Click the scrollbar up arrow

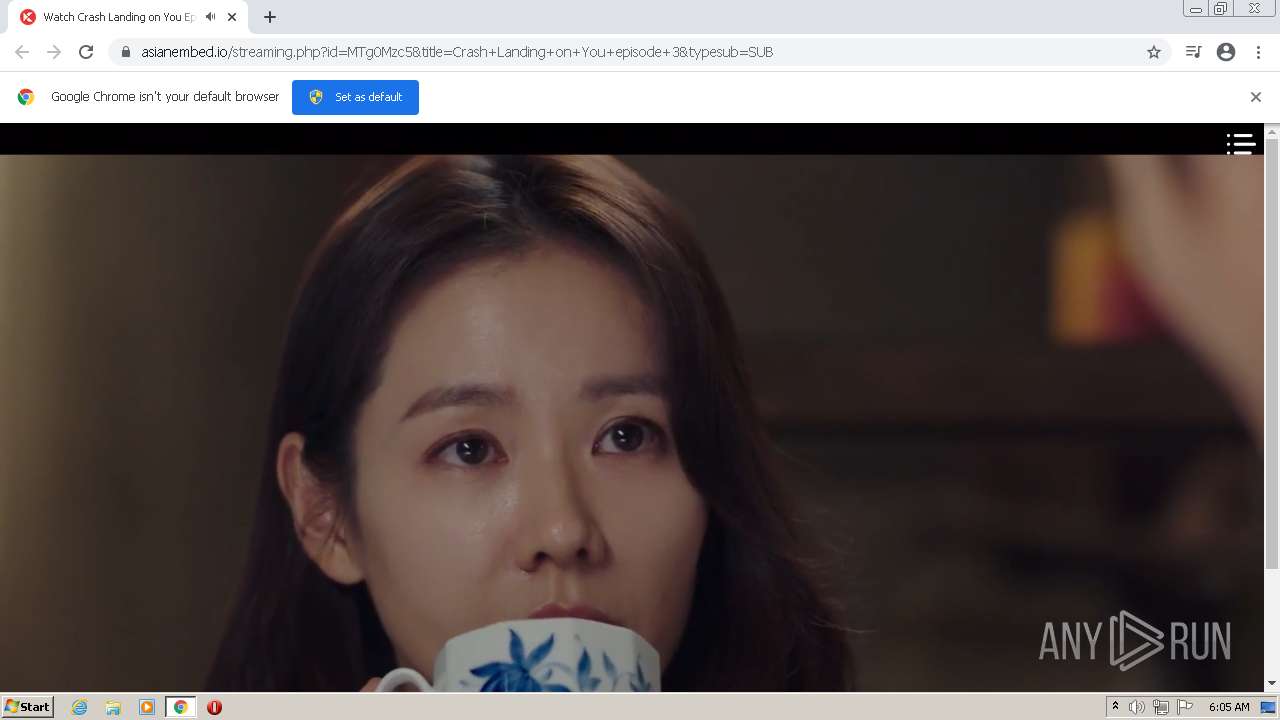pyautogui.click(x=1272, y=131)
